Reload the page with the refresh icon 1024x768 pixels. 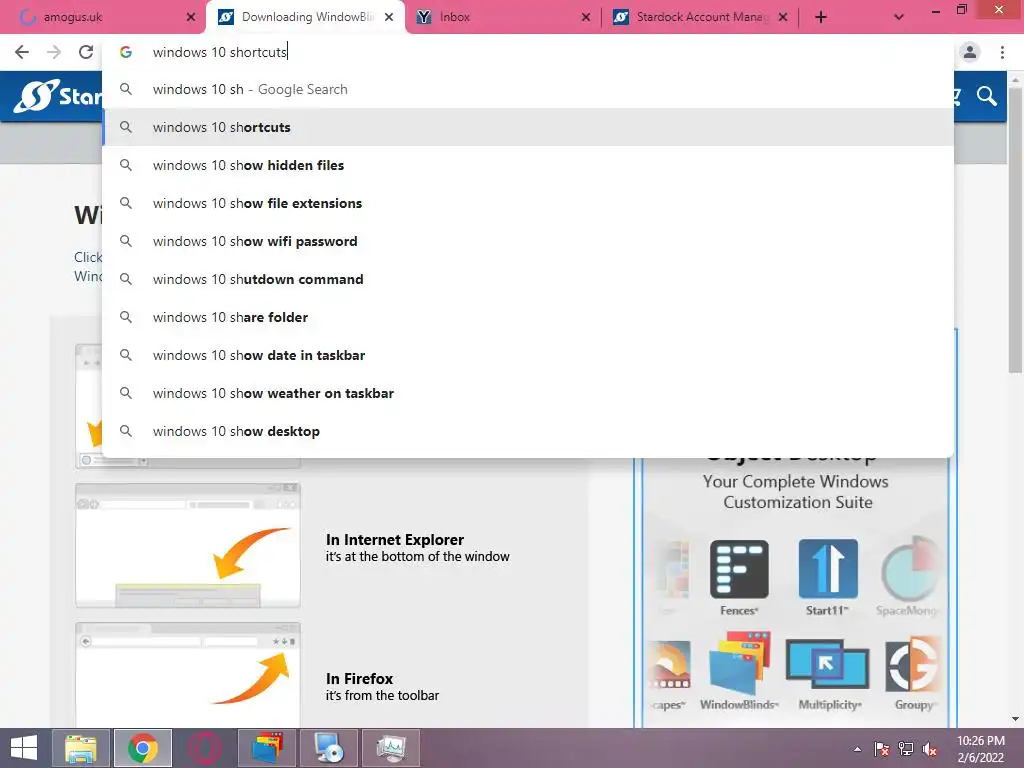coord(86,52)
